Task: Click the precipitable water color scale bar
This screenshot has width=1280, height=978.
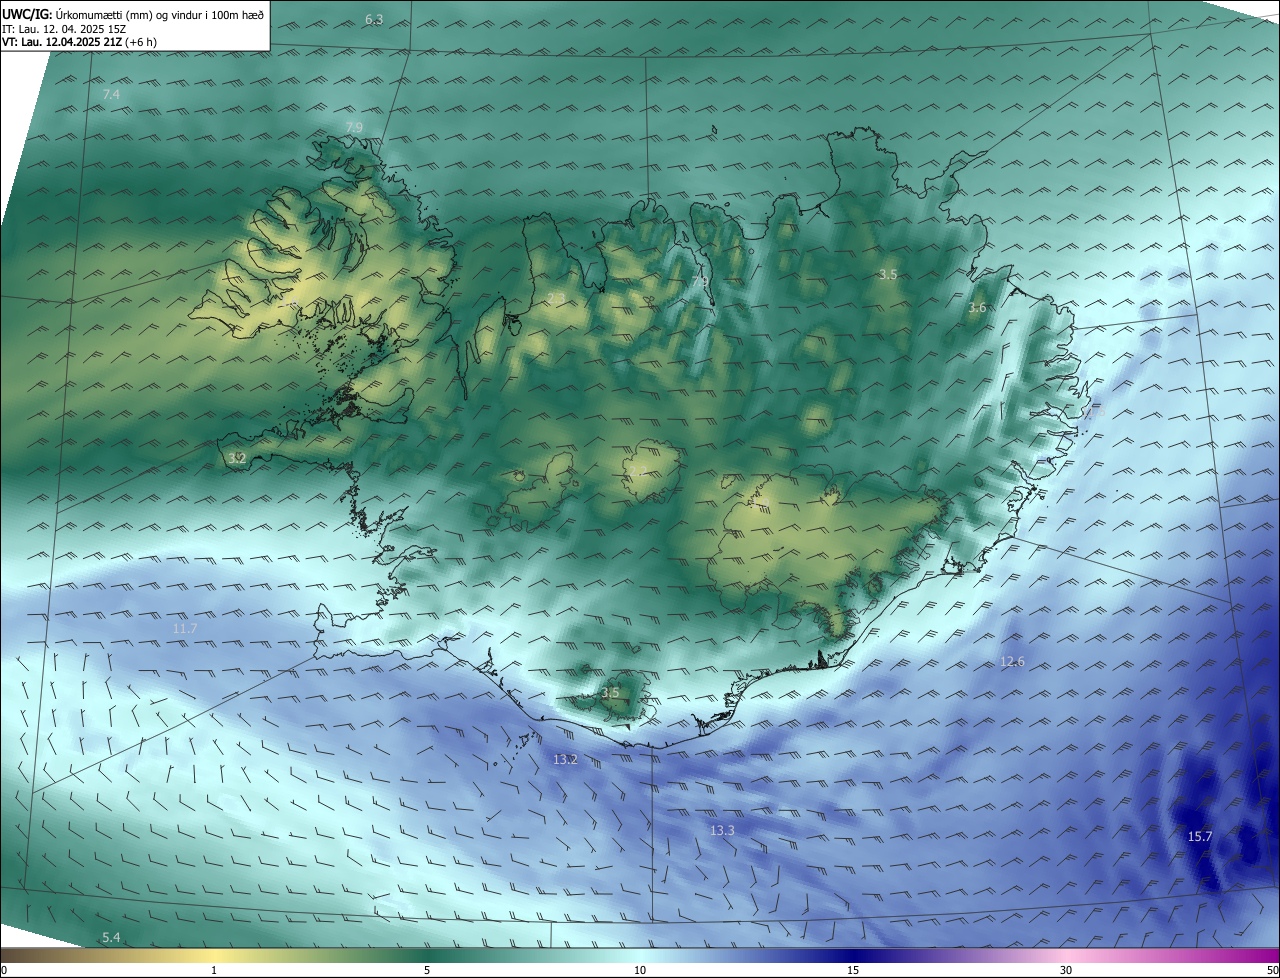Action: click(640, 956)
